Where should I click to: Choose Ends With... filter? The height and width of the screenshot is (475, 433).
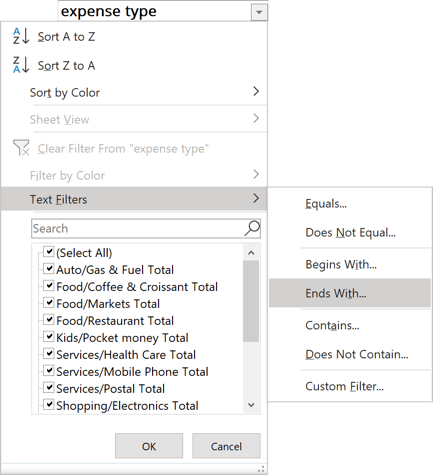pyautogui.click(x=350, y=293)
